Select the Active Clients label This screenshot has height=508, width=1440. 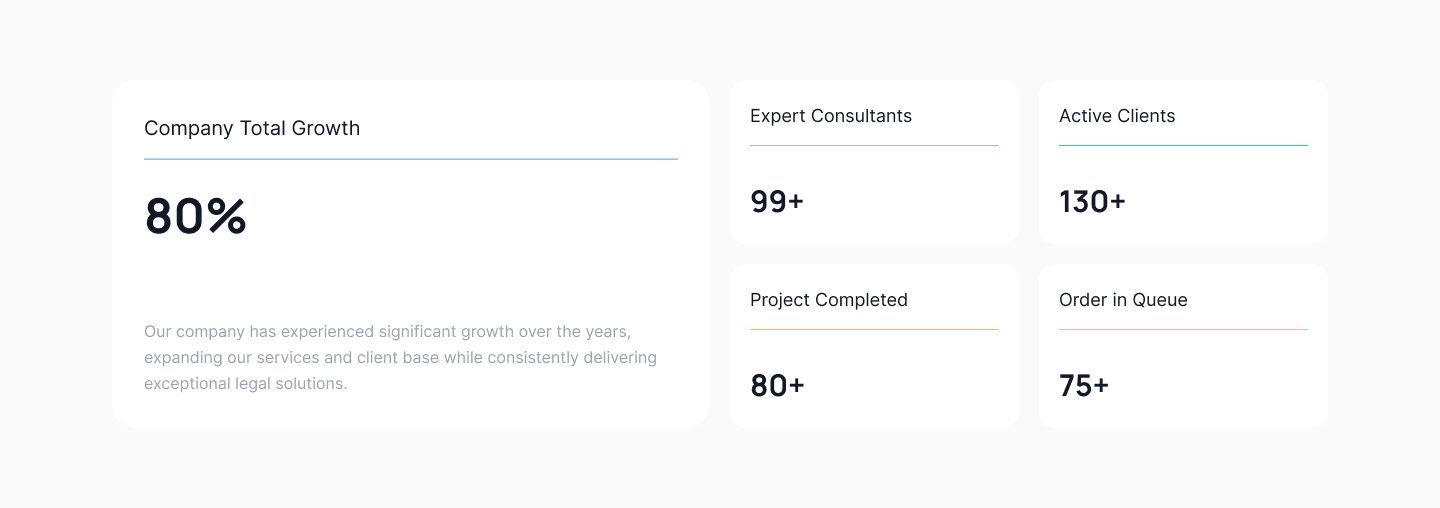tap(1116, 116)
